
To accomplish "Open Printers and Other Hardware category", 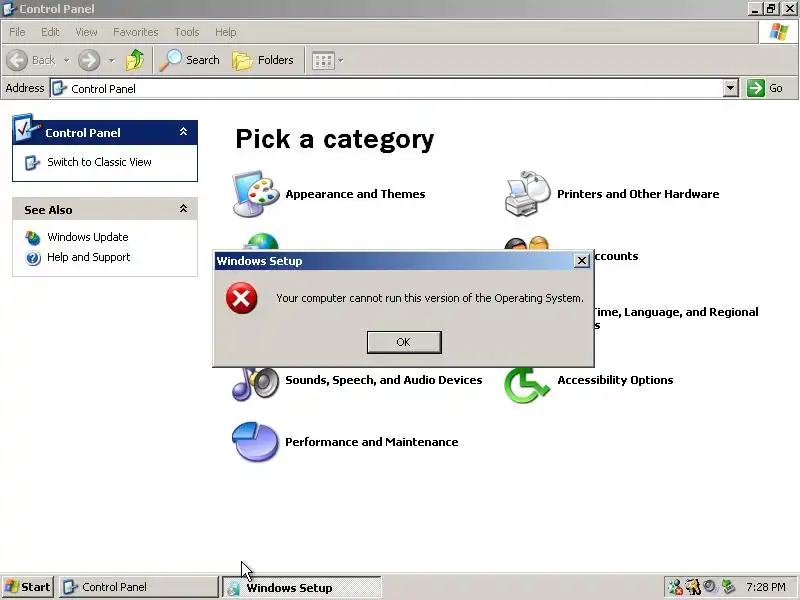I will [x=638, y=194].
